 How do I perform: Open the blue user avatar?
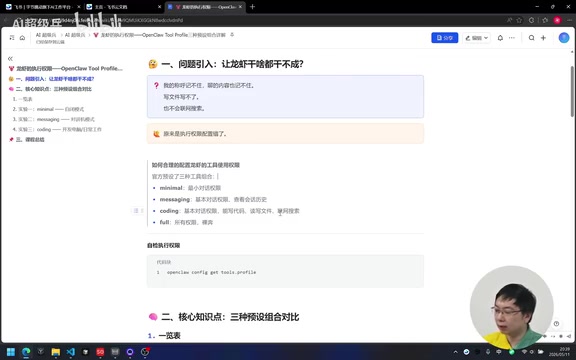click(564, 37)
